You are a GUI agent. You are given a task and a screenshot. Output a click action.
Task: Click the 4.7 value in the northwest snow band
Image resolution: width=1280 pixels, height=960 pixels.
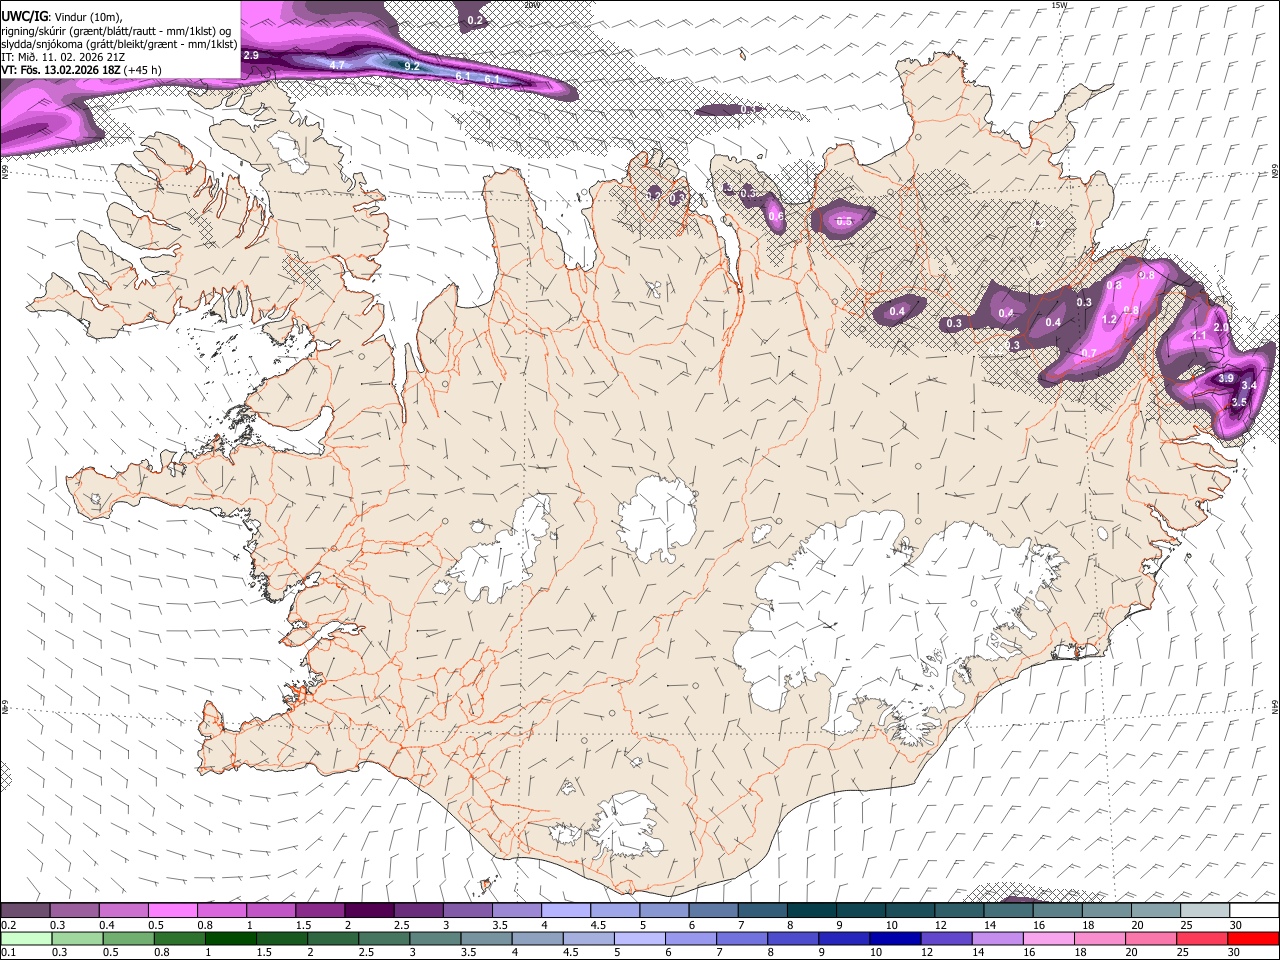point(337,65)
